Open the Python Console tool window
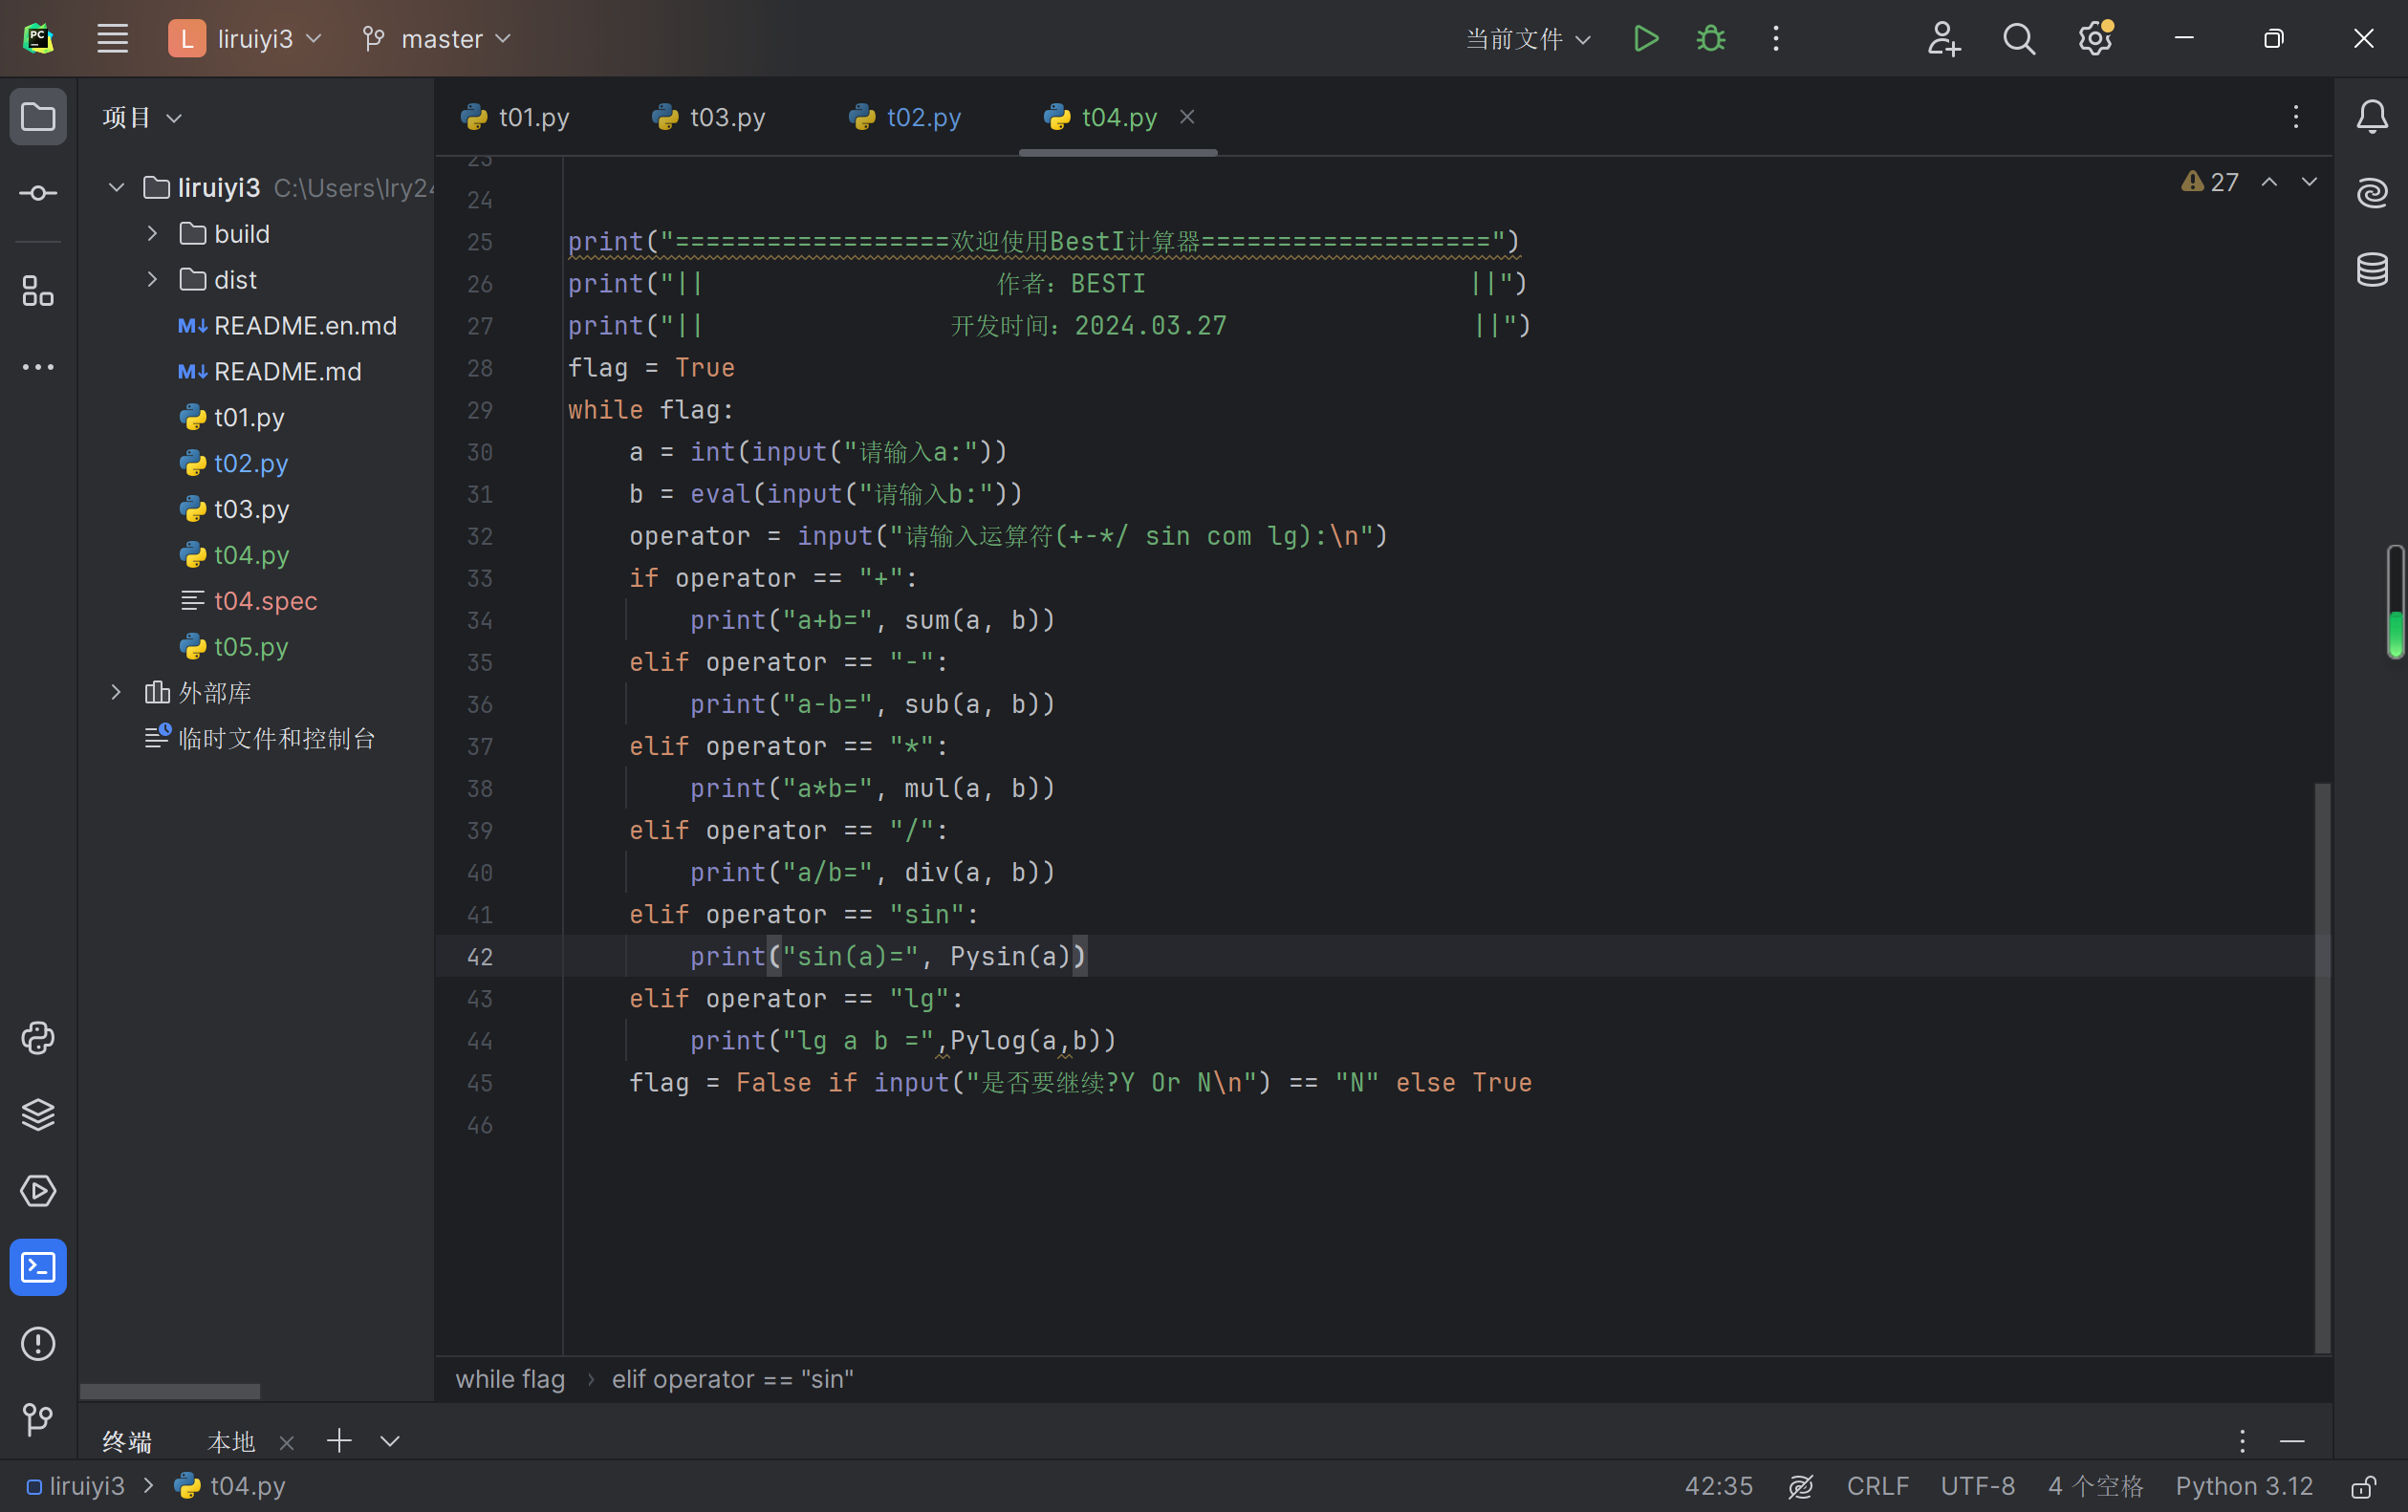 point(38,1038)
